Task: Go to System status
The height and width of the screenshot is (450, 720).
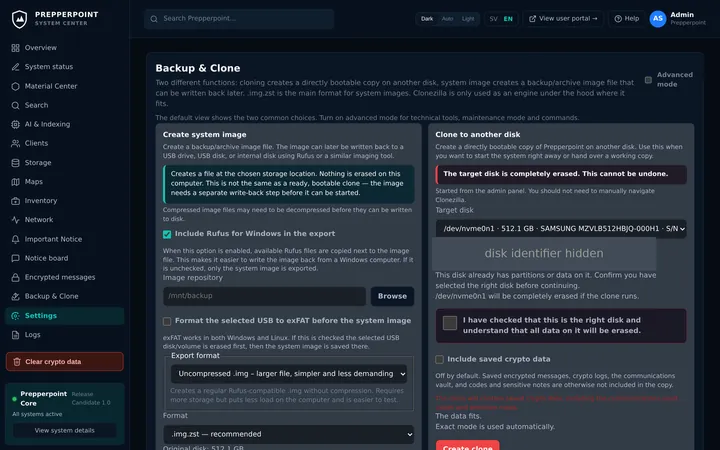Action: tap(64, 67)
